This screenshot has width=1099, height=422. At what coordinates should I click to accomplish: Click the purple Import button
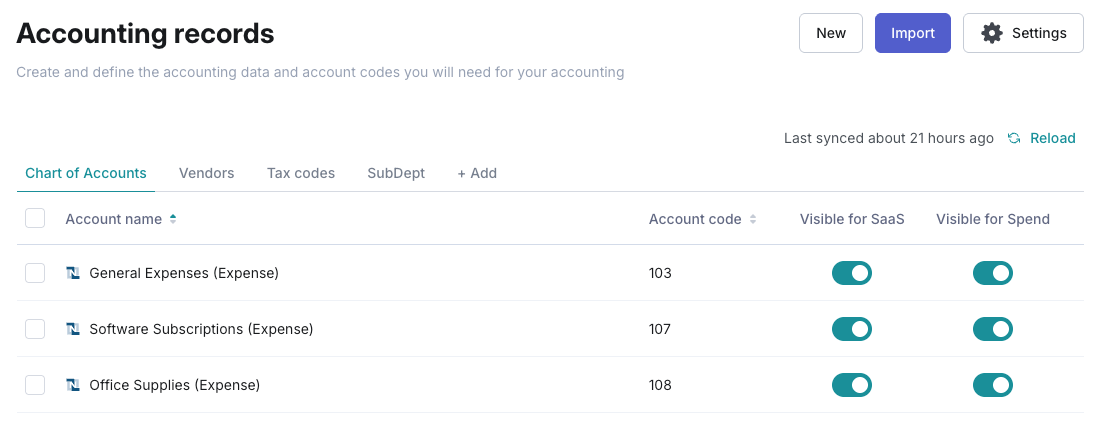point(913,33)
